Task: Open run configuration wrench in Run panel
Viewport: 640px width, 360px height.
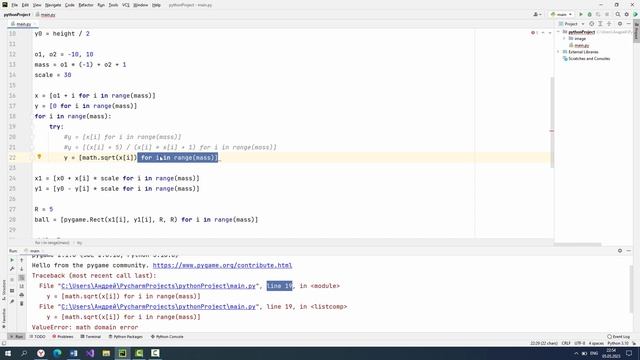Action: coord(12,269)
